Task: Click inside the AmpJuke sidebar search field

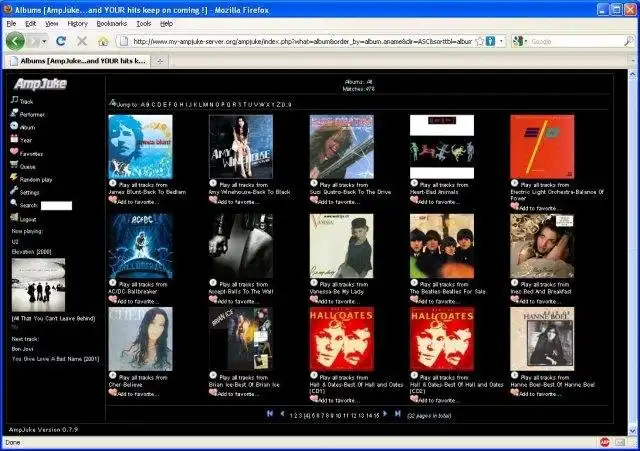Action: coord(56,205)
